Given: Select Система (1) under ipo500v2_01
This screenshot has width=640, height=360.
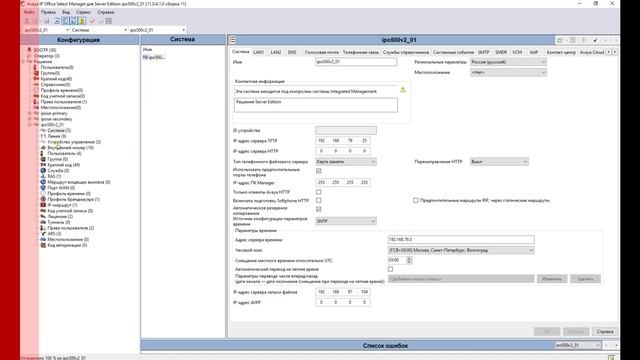Looking at the screenshot, I should (x=59, y=130).
